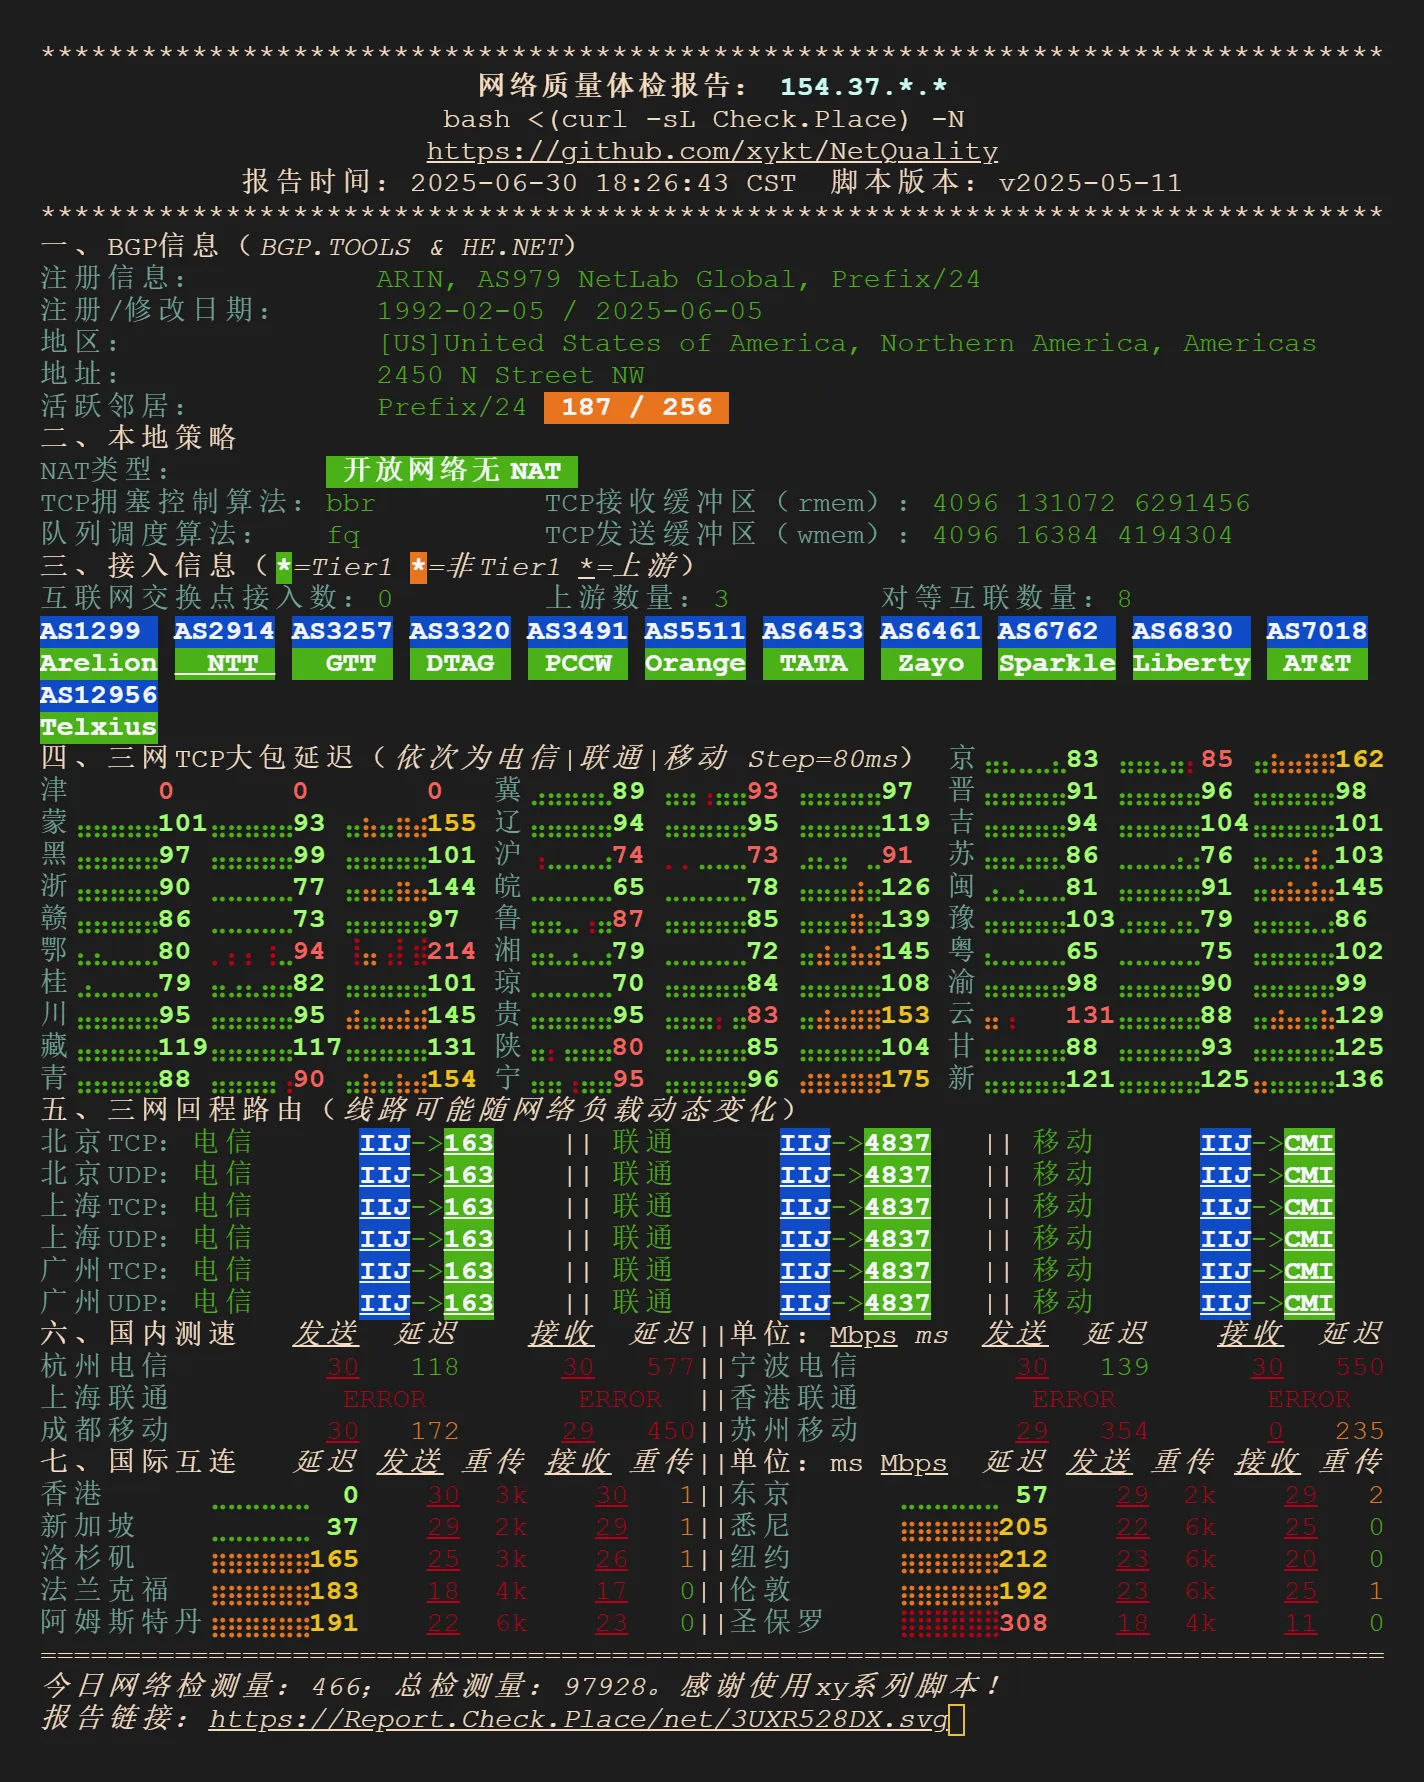Select the AS7018 AT&T badge

tap(1317, 647)
